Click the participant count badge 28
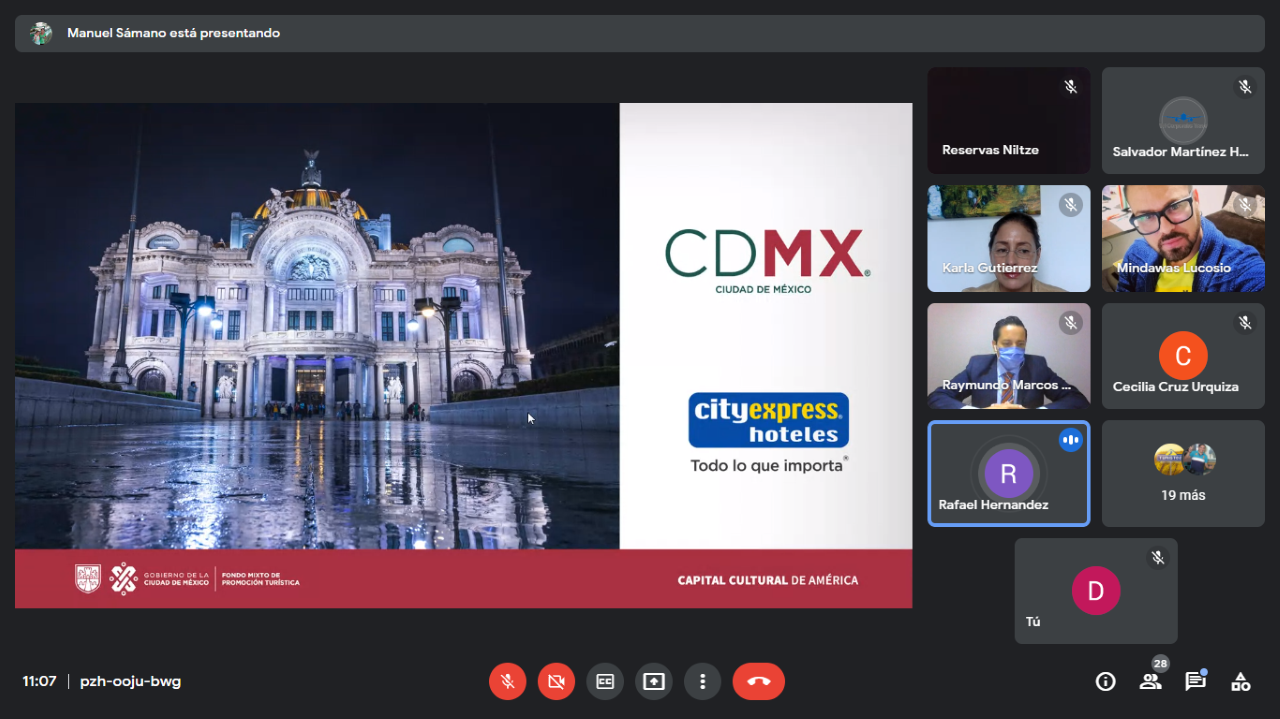The image size is (1280, 719). point(1160,663)
